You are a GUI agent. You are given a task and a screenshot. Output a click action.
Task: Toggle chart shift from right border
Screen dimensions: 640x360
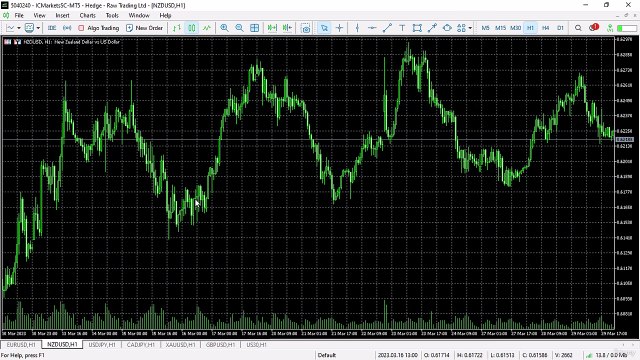(x=287, y=28)
